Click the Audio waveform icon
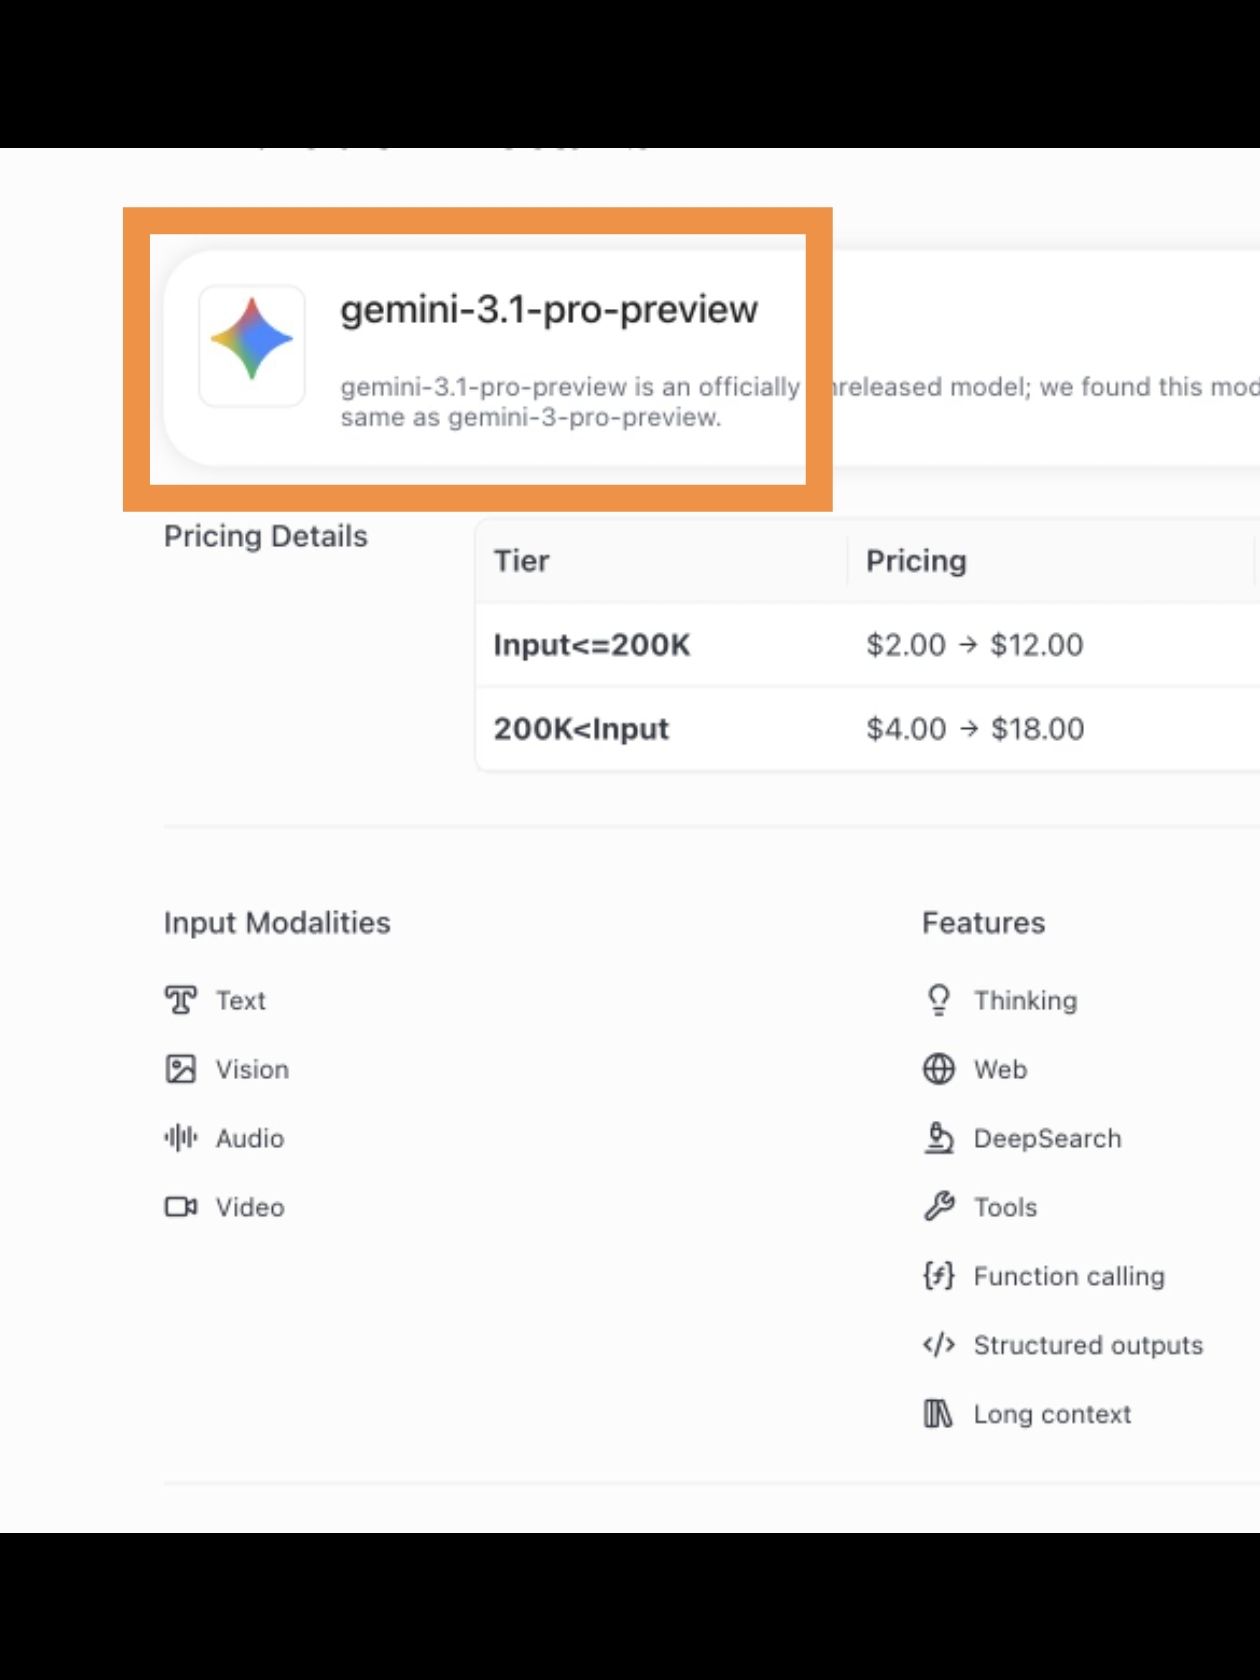The height and width of the screenshot is (1680, 1260). tap(181, 1138)
